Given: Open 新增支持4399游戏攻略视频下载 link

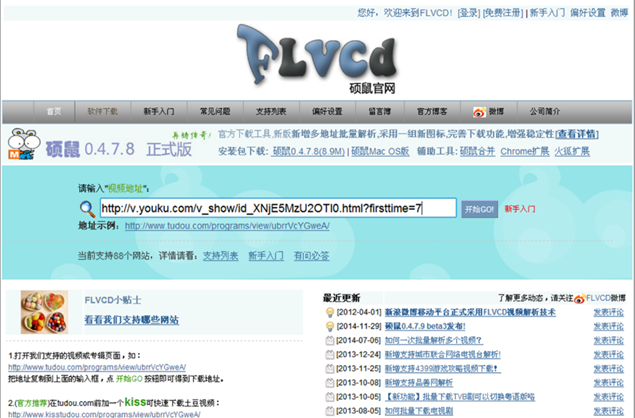Looking at the screenshot, I should pyautogui.click(x=443, y=369).
